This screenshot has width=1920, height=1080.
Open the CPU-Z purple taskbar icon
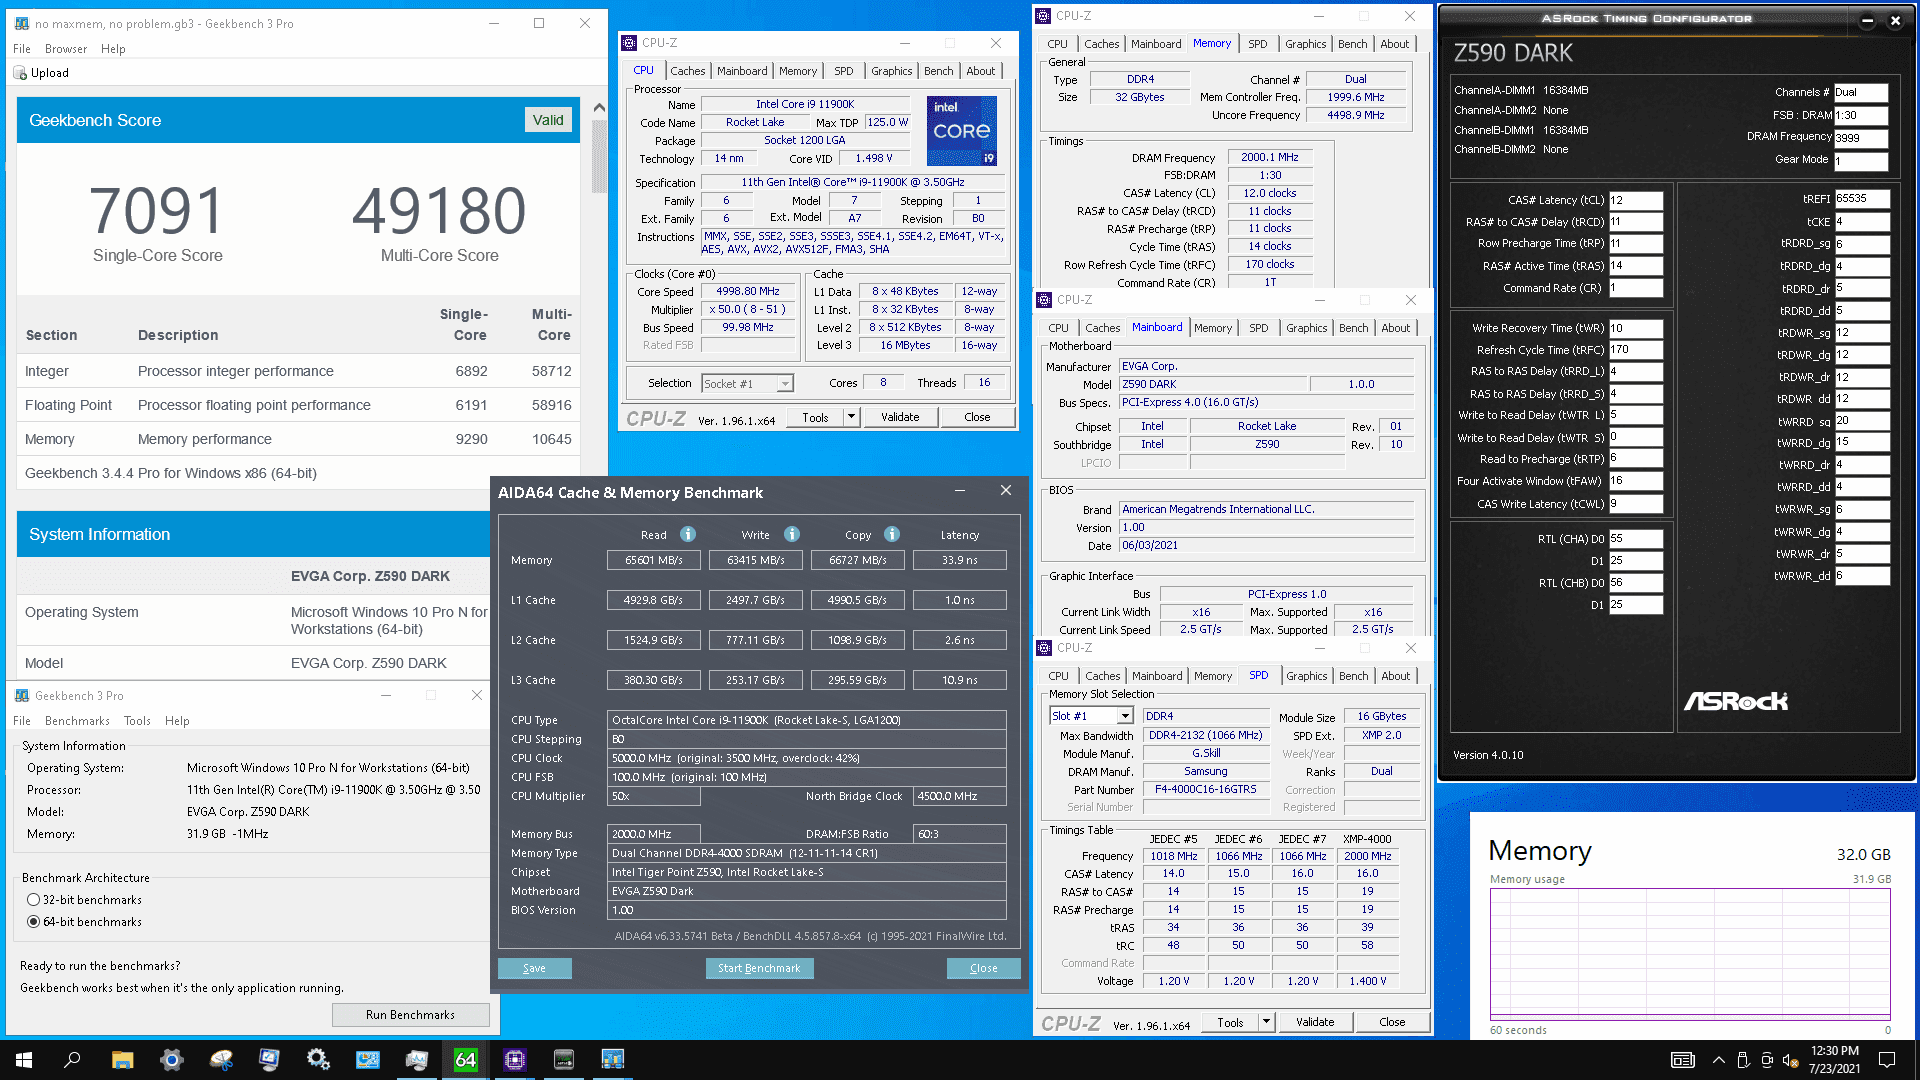[x=515, y=1060]
